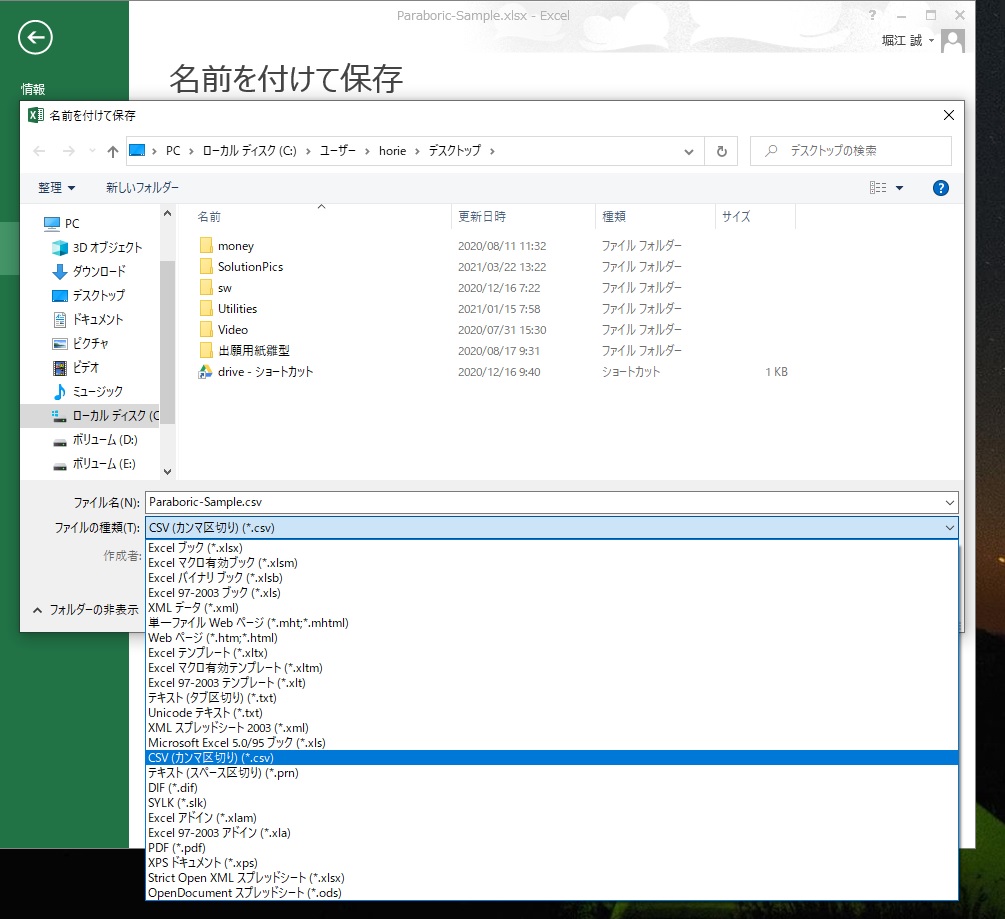Click the Excel backstage back arrow
Viewport: 1005px width, 919px height.
click(x=35, y=37)
